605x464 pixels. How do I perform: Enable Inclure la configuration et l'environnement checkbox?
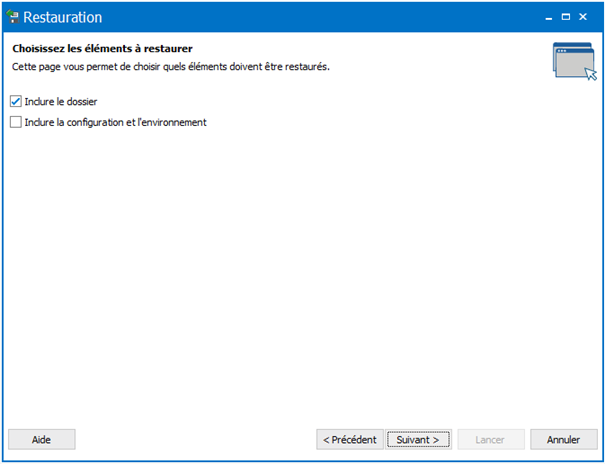tap(15, 122)
